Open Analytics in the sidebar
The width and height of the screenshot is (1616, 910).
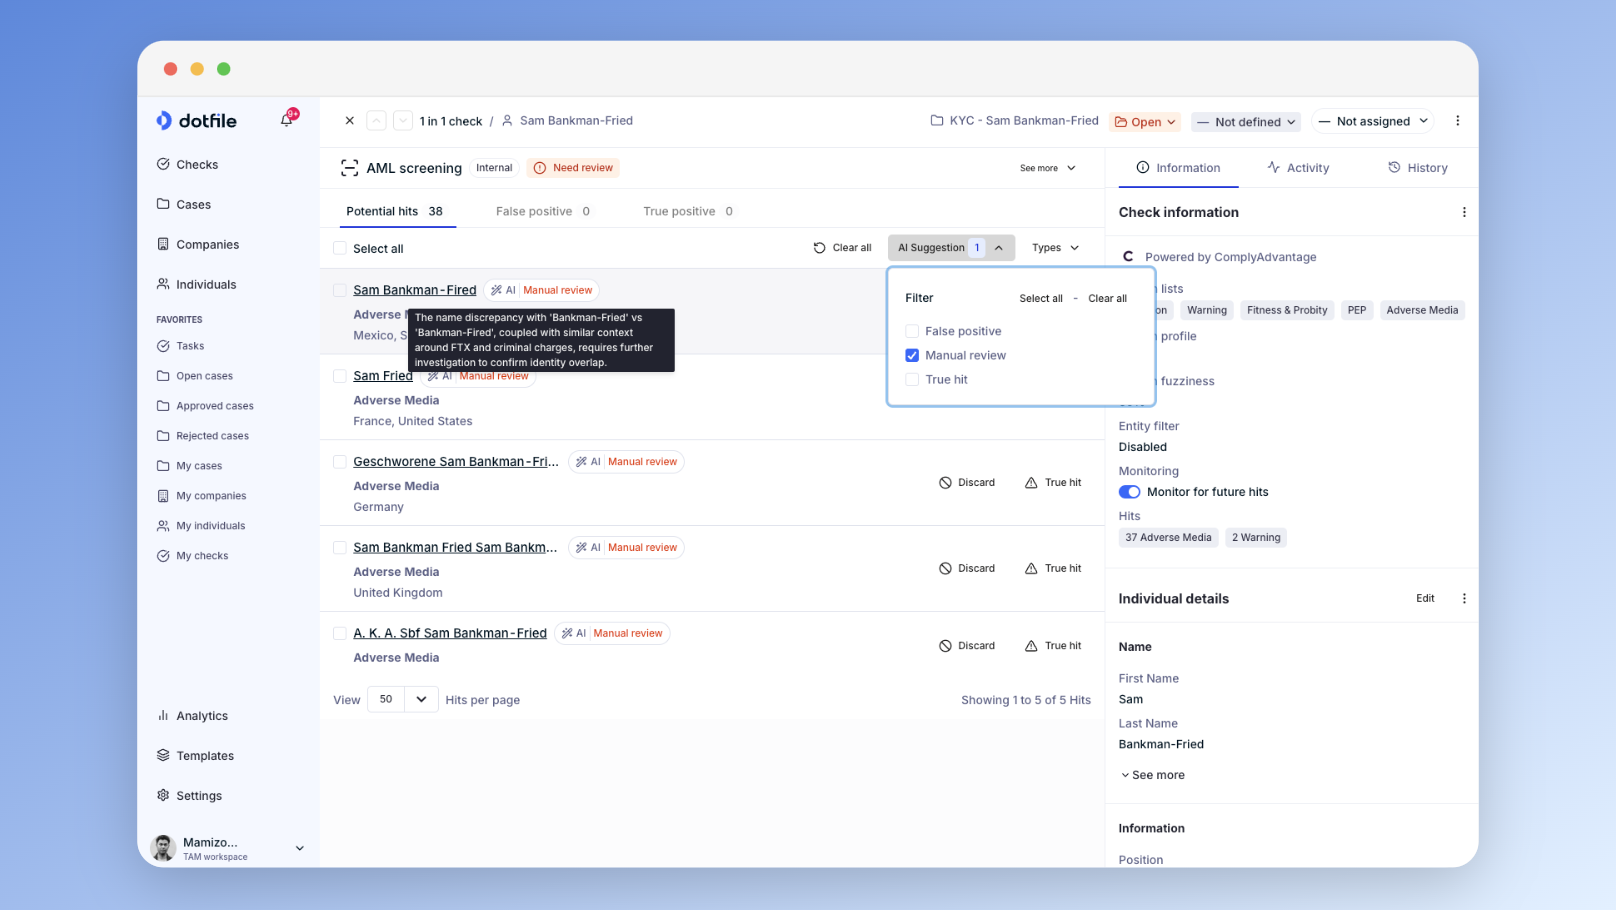192,716
